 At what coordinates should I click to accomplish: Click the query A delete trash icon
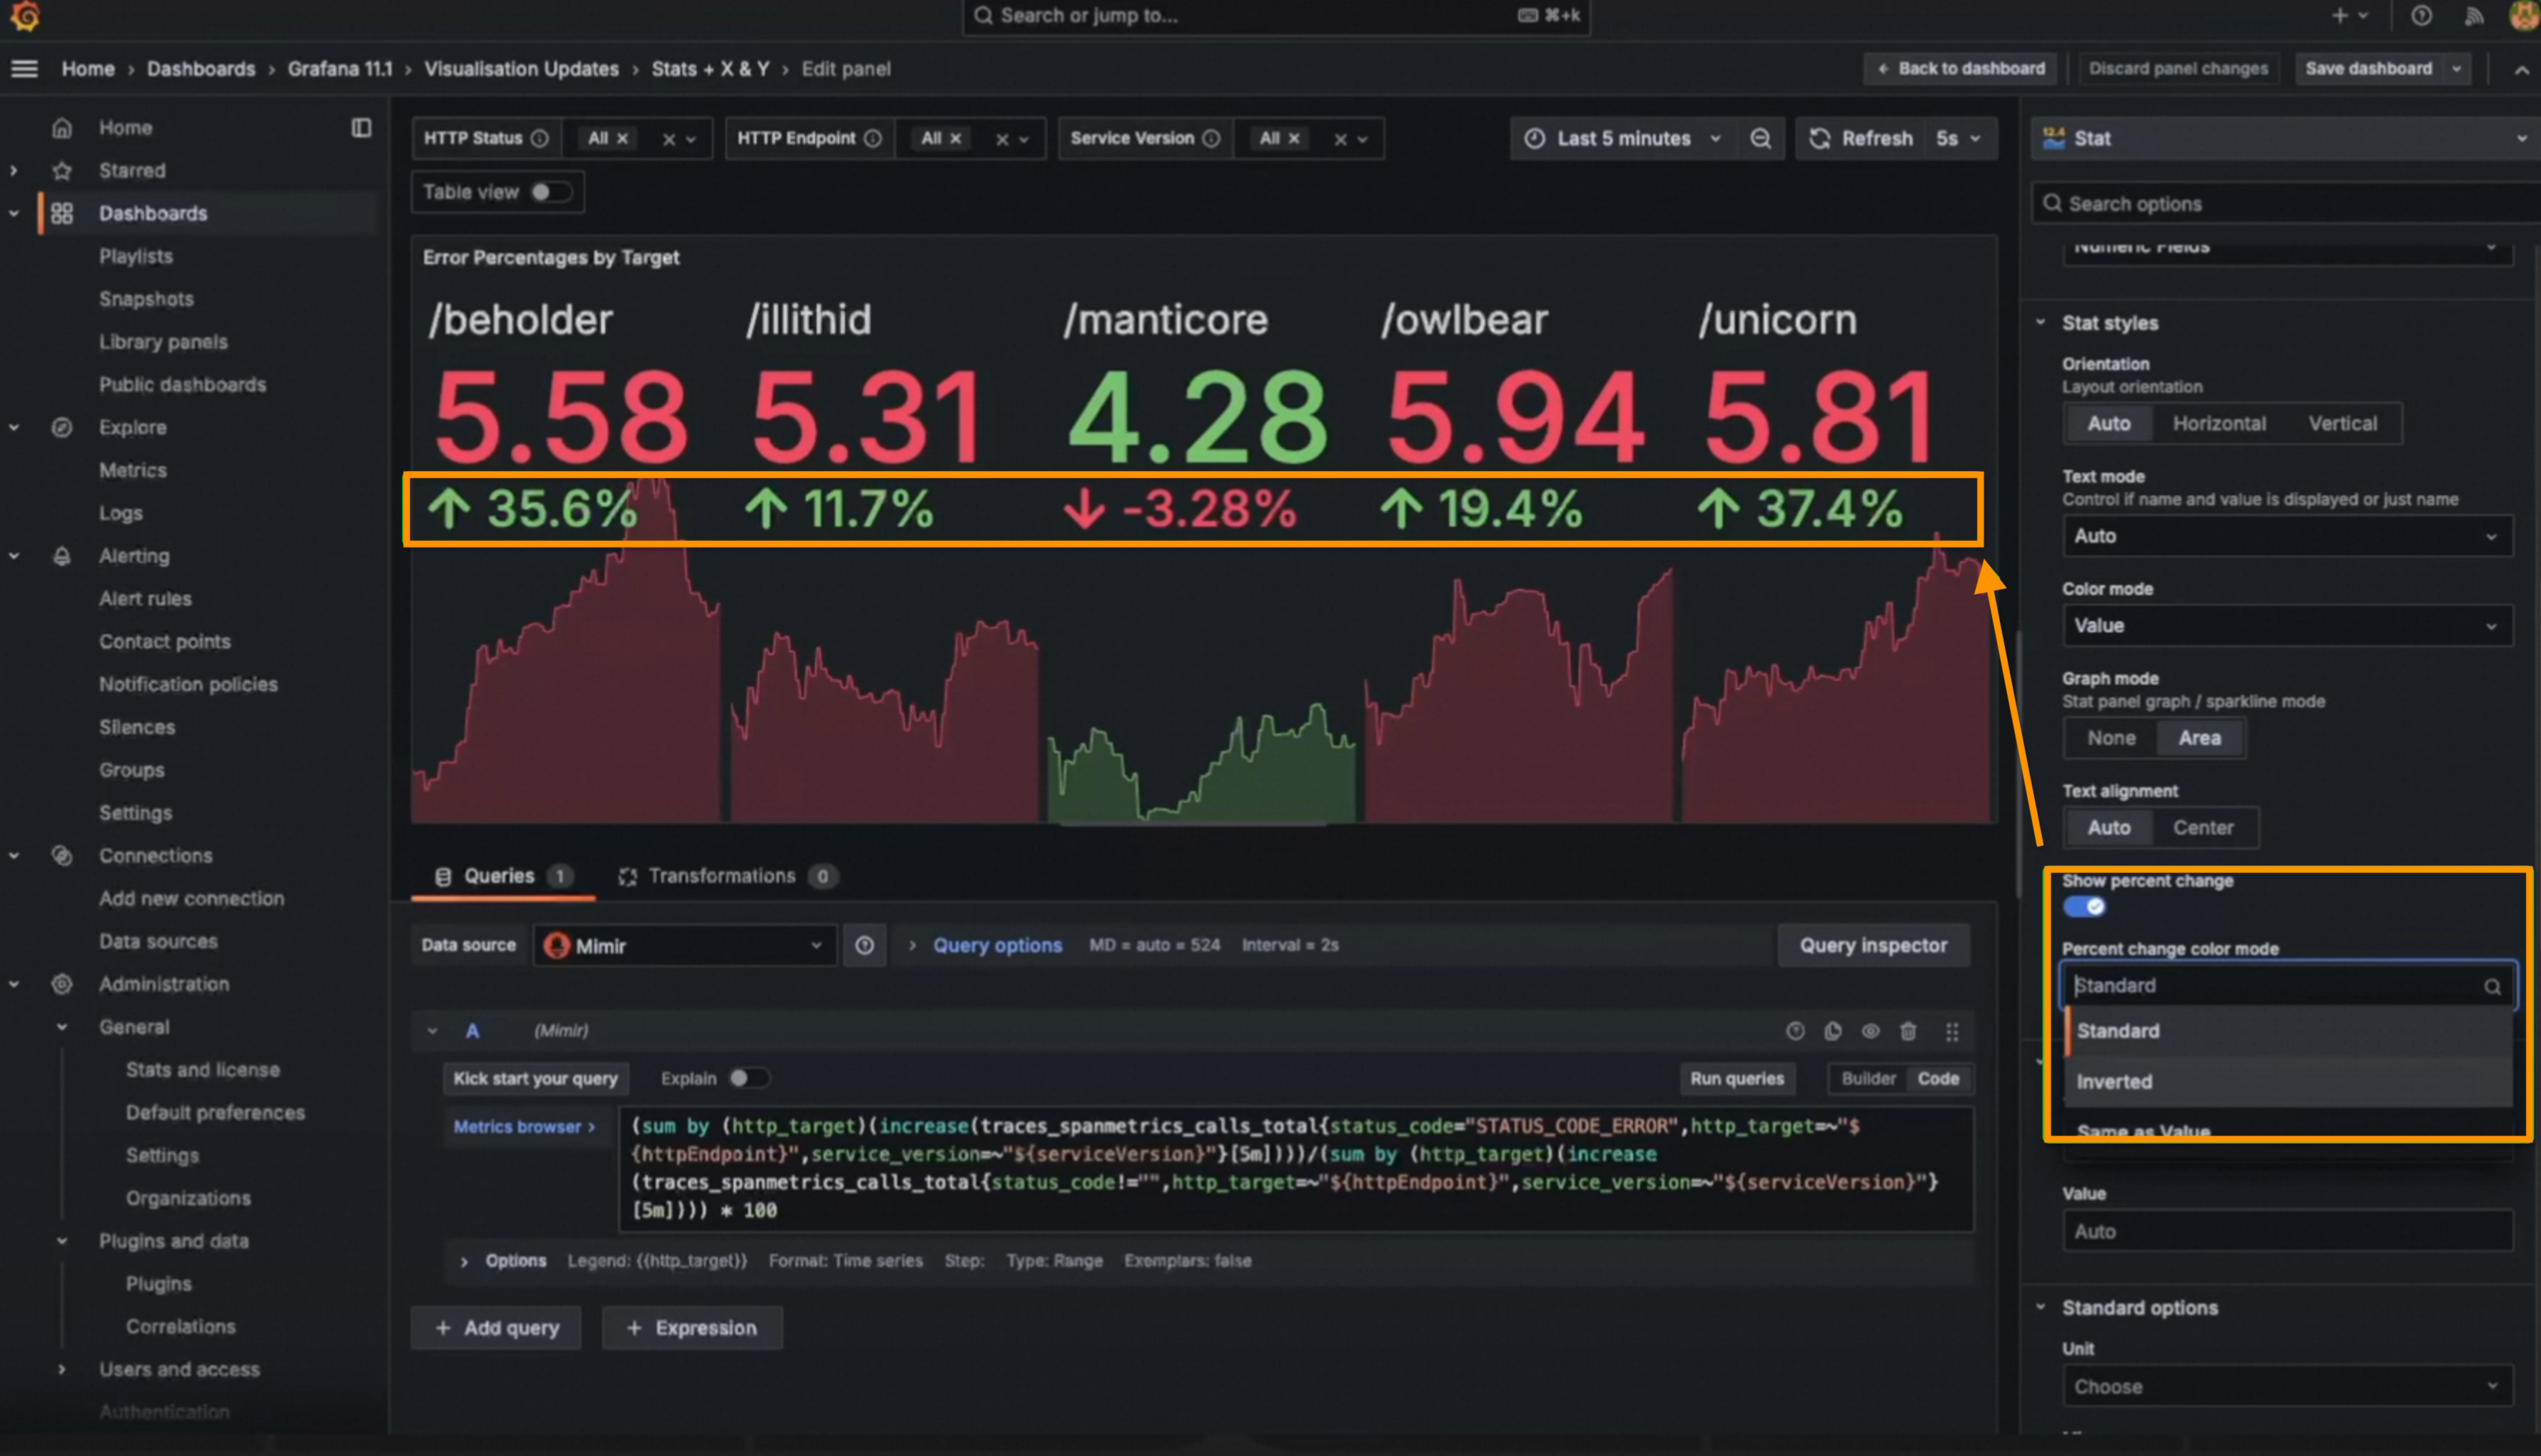1908,1031
